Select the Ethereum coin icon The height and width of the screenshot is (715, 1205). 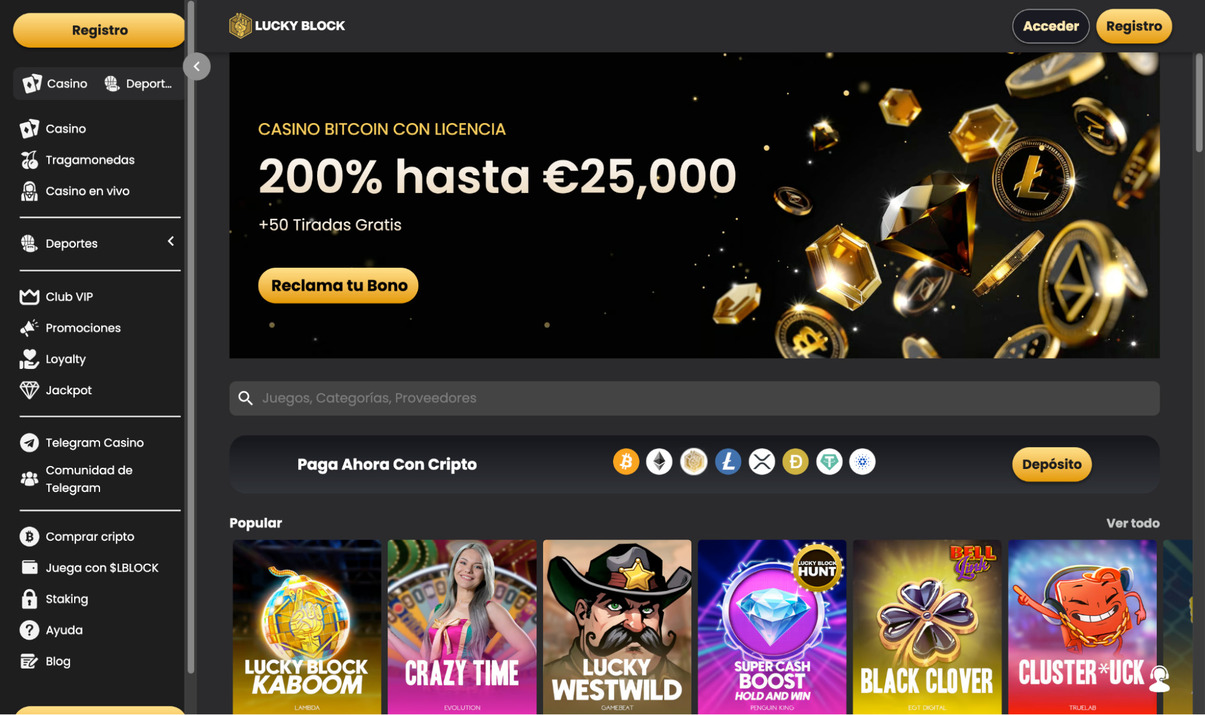(659, 462)
